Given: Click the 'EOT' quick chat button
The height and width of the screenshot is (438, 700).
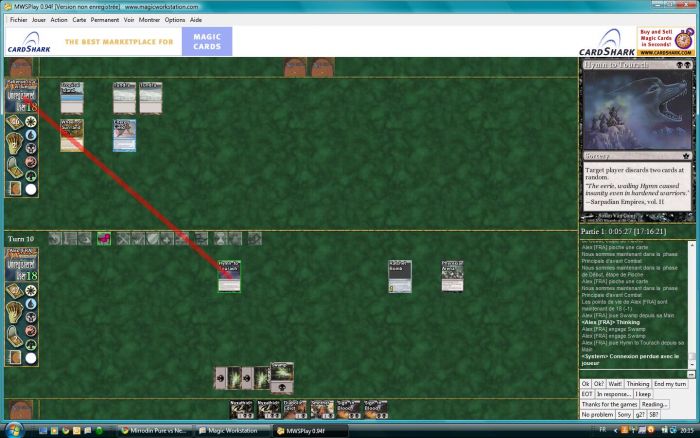Looking at the screenshot, I should (x=587, y=394).
